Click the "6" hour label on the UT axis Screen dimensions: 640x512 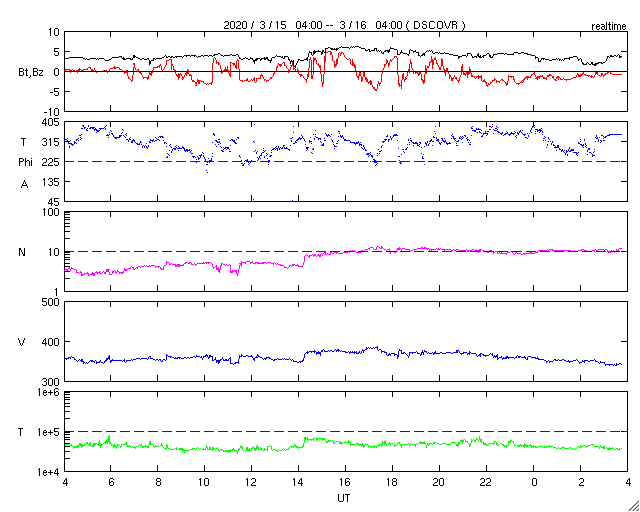point(111,482)
